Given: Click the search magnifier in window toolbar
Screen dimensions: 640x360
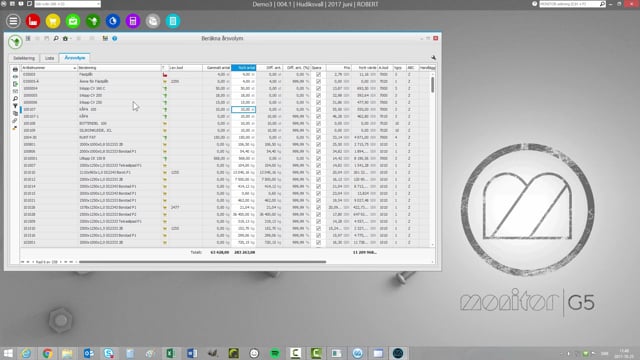Looking at the screenshot, I should [56, 38].
